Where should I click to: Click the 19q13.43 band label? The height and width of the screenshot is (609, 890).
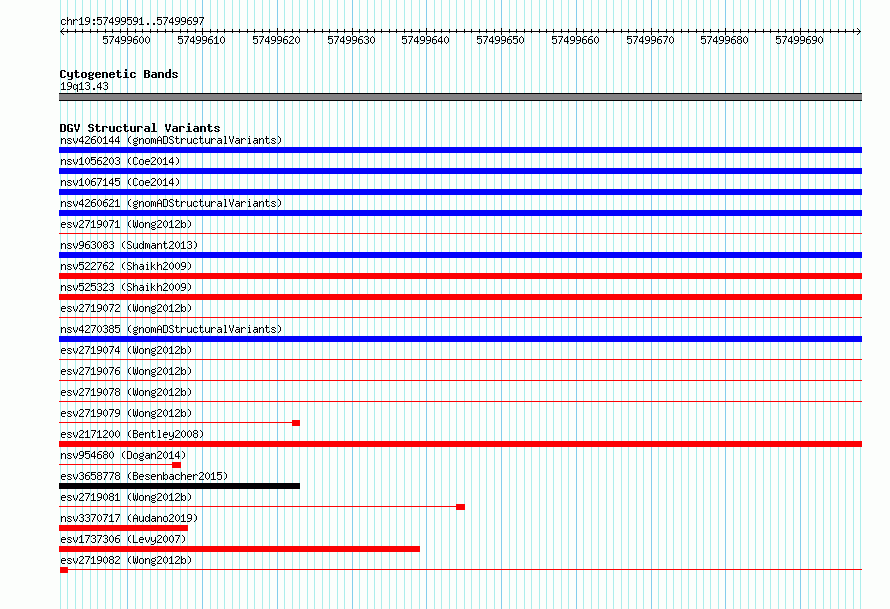click(x=84, y=86)
